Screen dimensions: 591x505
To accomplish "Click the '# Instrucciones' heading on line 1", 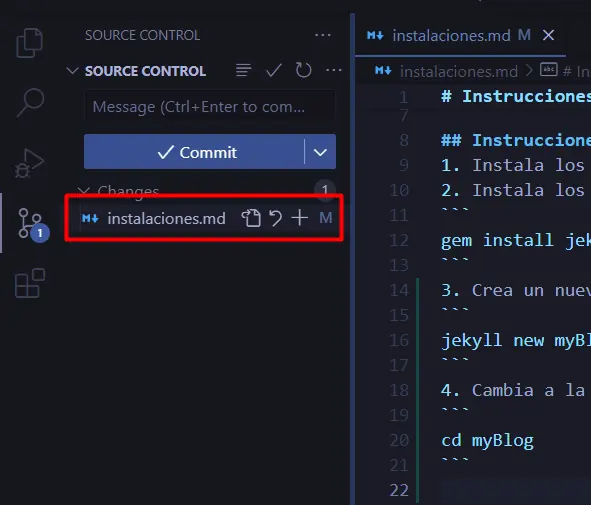I will pos(516,96).
